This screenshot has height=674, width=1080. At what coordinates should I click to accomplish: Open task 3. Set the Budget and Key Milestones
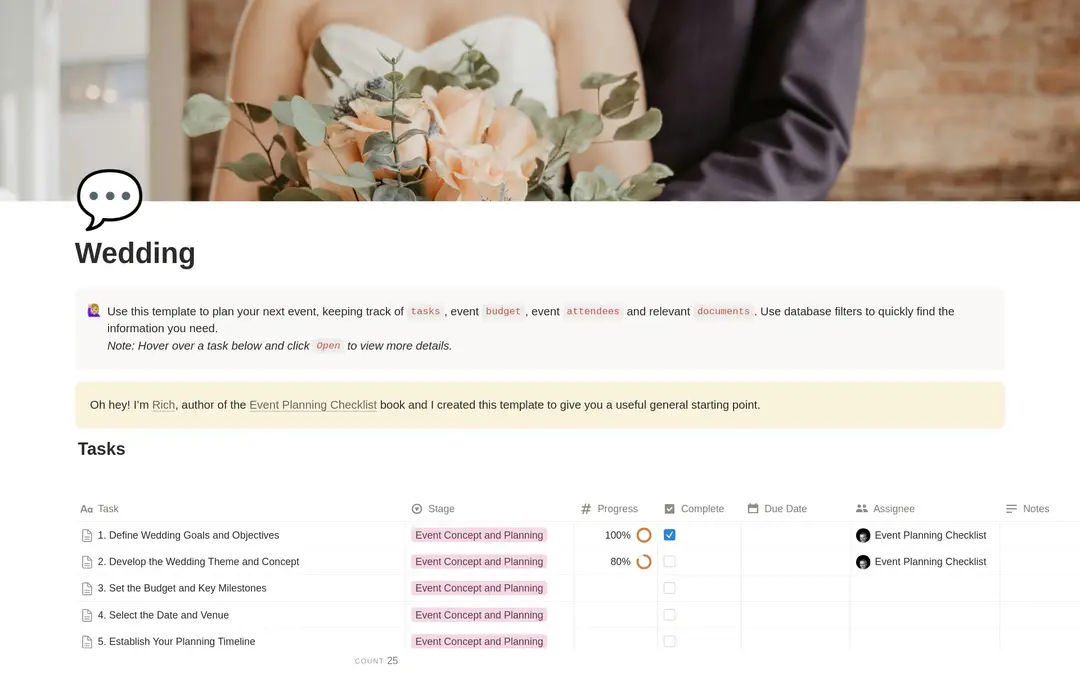tap(182, 588)
